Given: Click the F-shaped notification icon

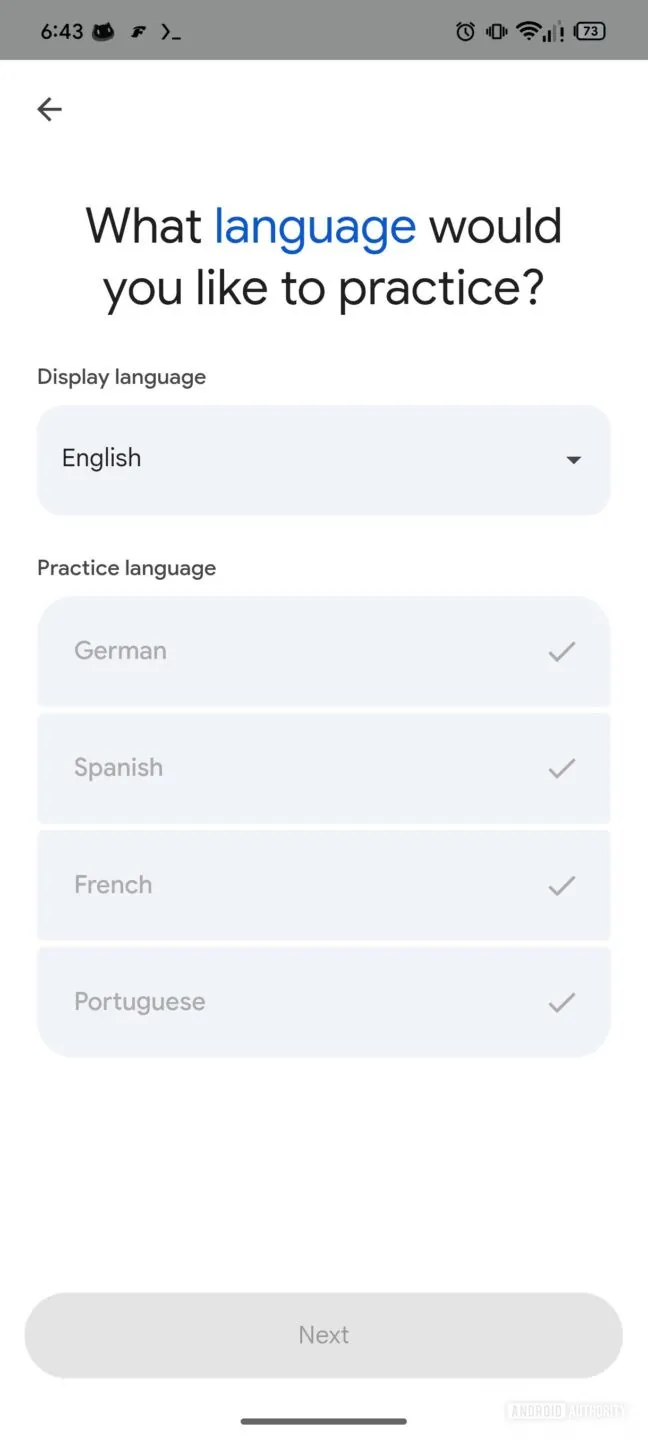Looking at the screenshot, I should pyautogui.click(x=139, y=31).
